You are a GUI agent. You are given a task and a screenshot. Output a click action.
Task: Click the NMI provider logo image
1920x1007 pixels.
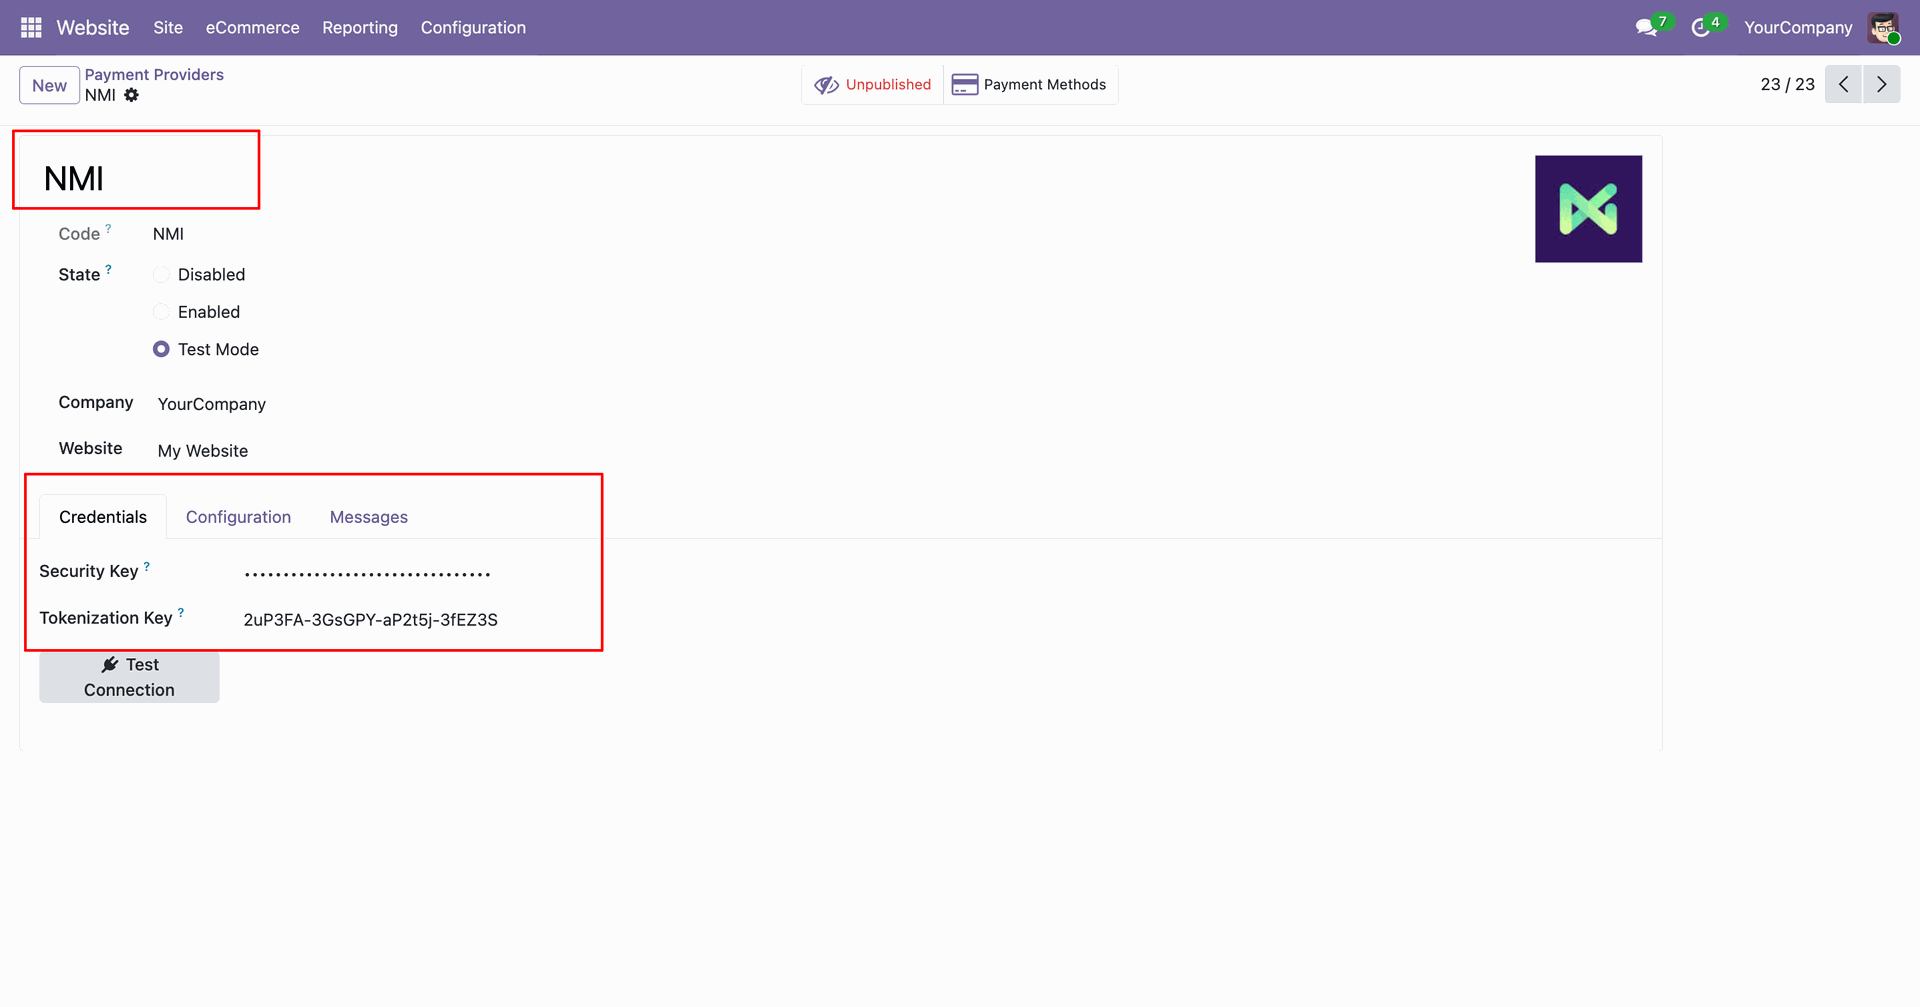click(x=1588, y=209)
